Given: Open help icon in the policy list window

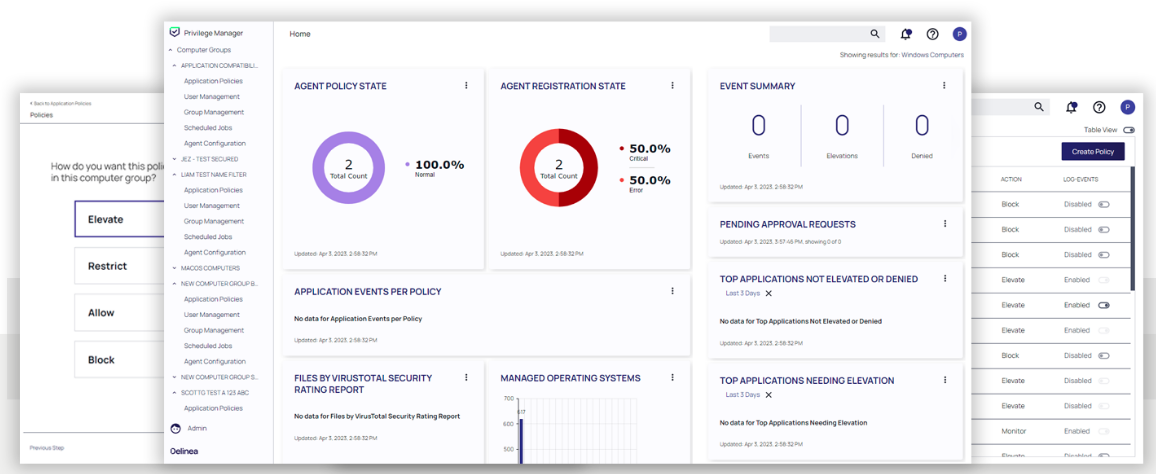Looking at the screenshot, I should (1099, 108).
